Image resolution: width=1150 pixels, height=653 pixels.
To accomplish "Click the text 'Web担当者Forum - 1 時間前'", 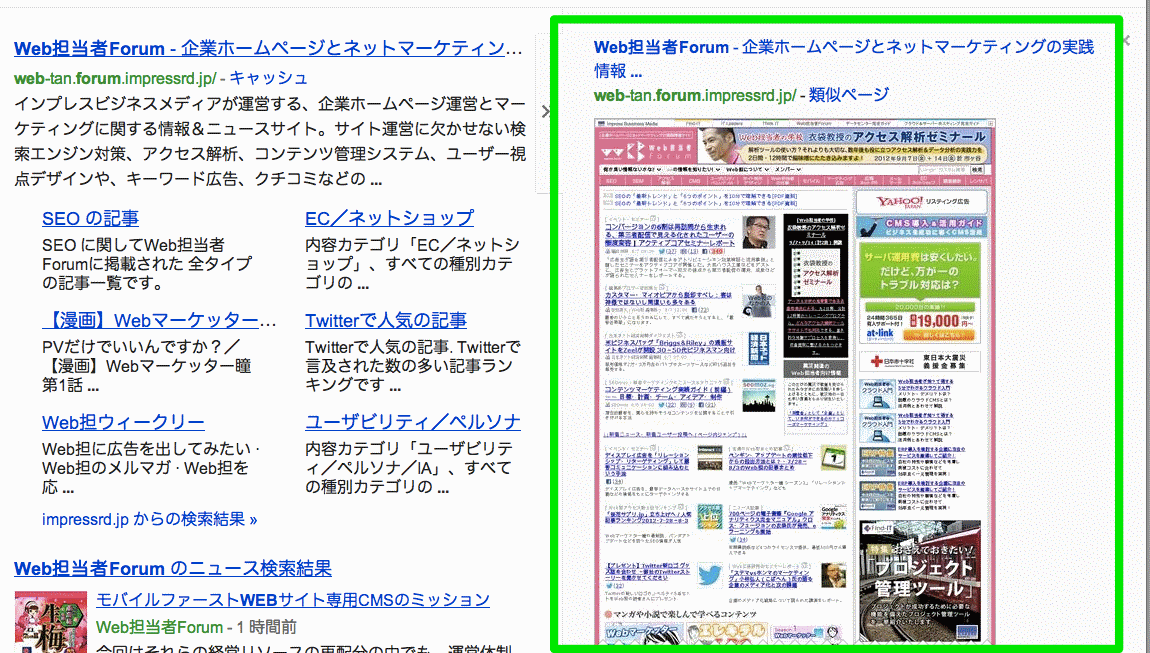I will 197,627.
